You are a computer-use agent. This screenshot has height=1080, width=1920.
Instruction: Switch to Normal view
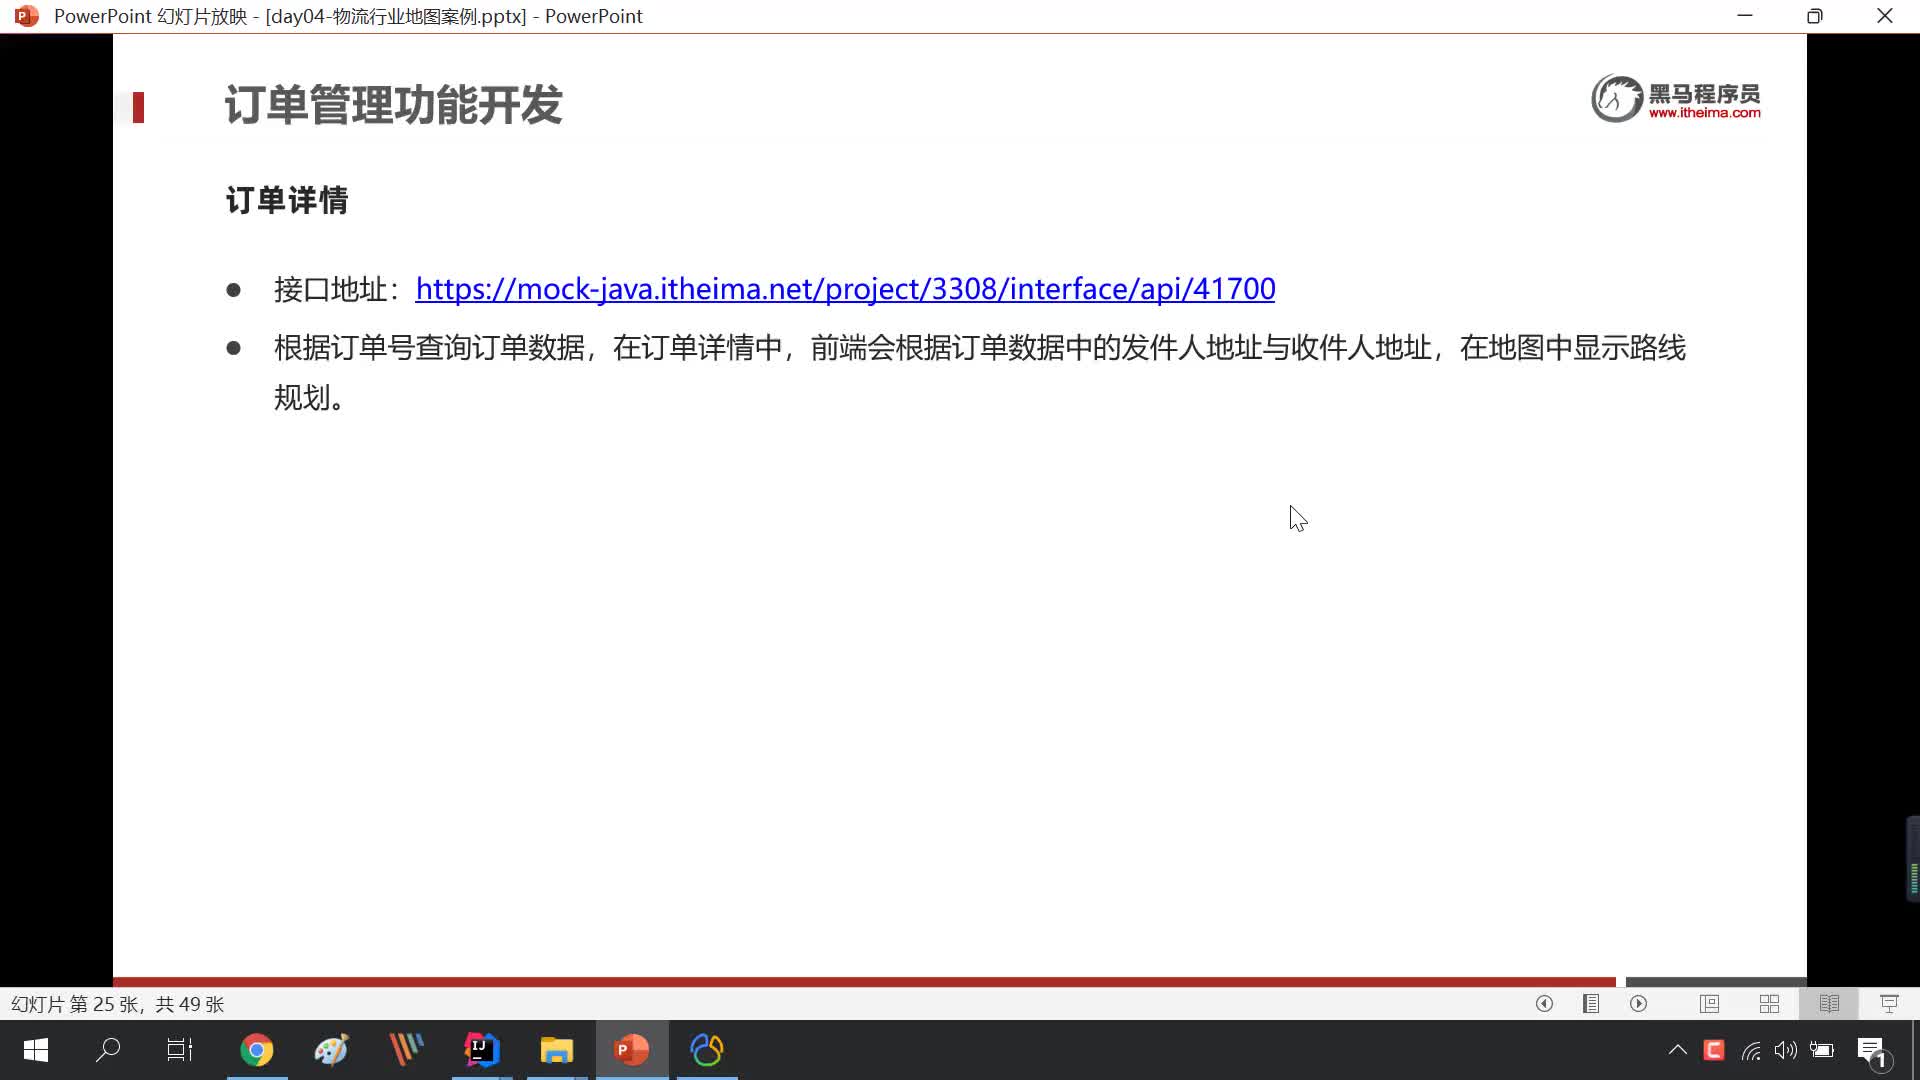point(1709,1003)
